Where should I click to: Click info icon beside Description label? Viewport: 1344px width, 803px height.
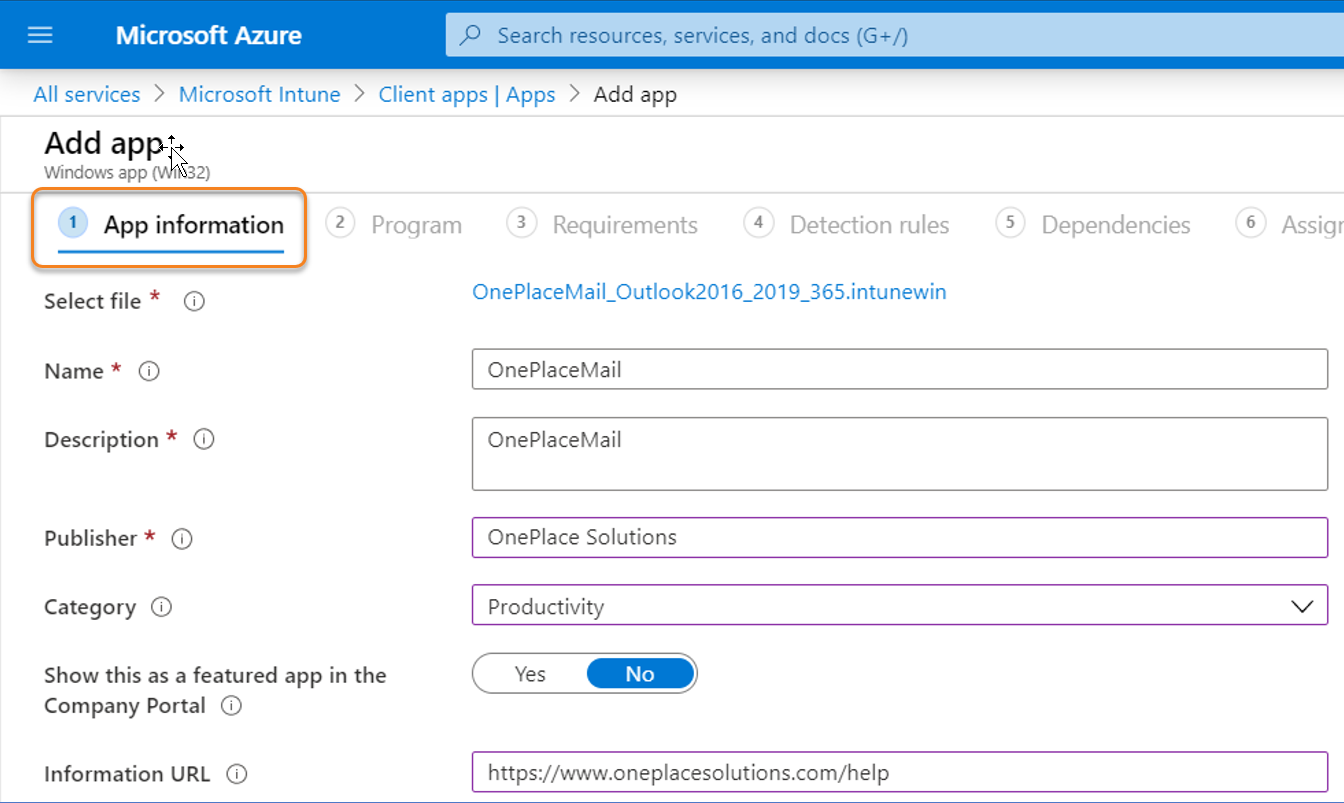[x=204, y=439]
